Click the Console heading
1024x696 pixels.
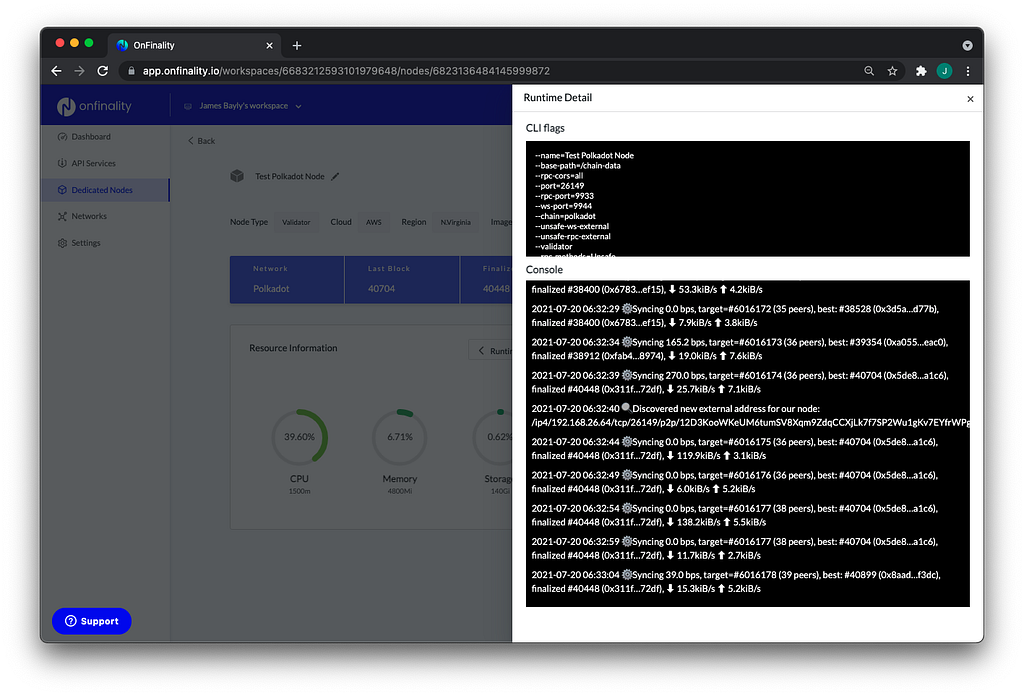tap(544, 270)
